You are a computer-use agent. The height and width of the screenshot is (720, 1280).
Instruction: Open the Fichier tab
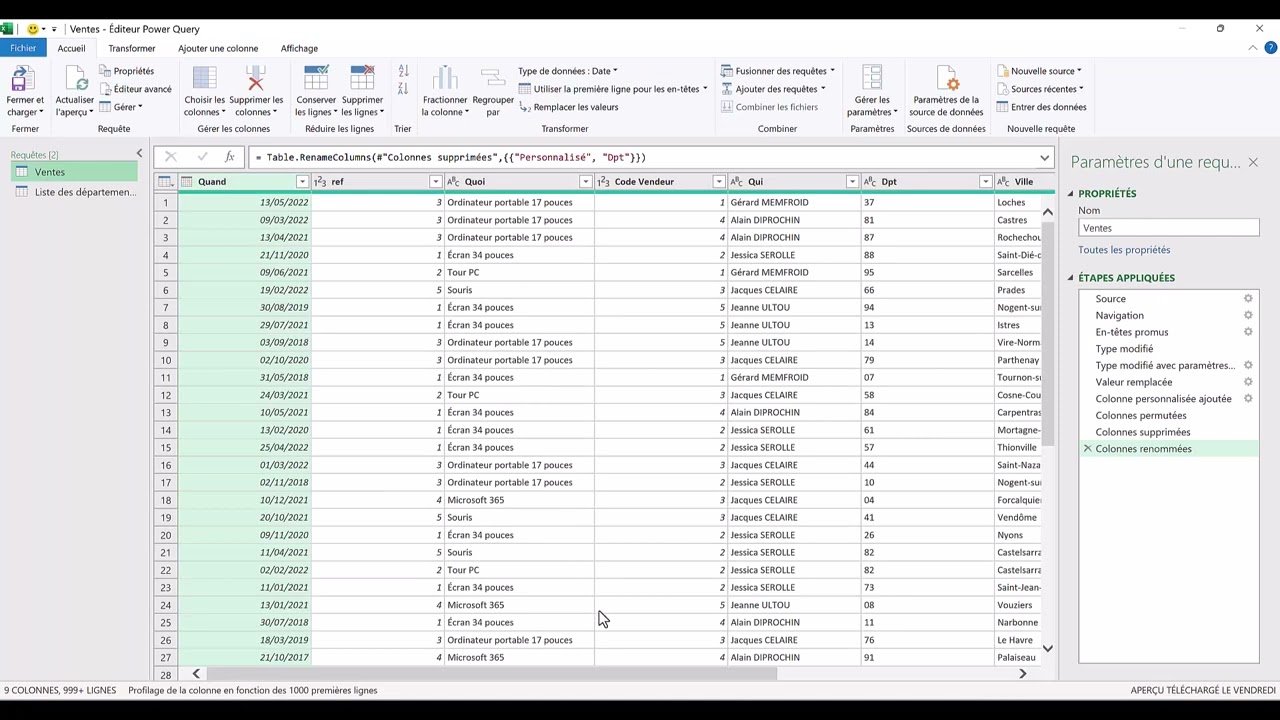tap(23, 48)
